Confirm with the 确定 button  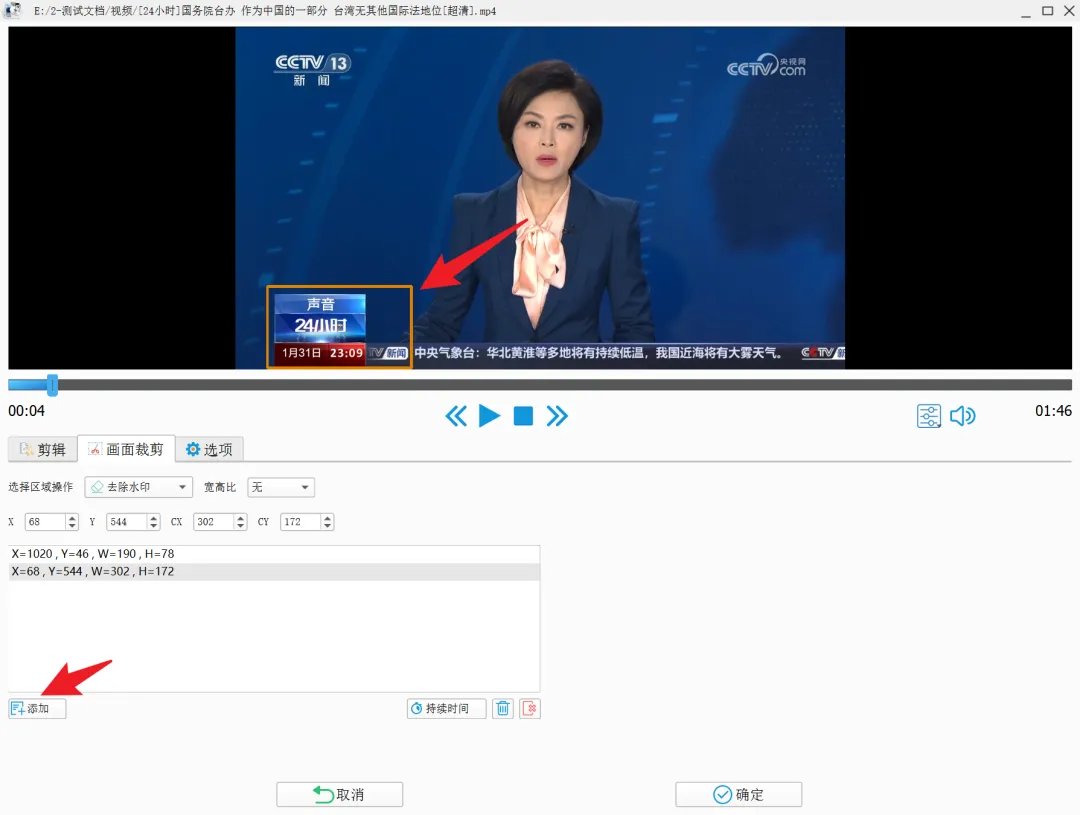click(x=738, y=794)
